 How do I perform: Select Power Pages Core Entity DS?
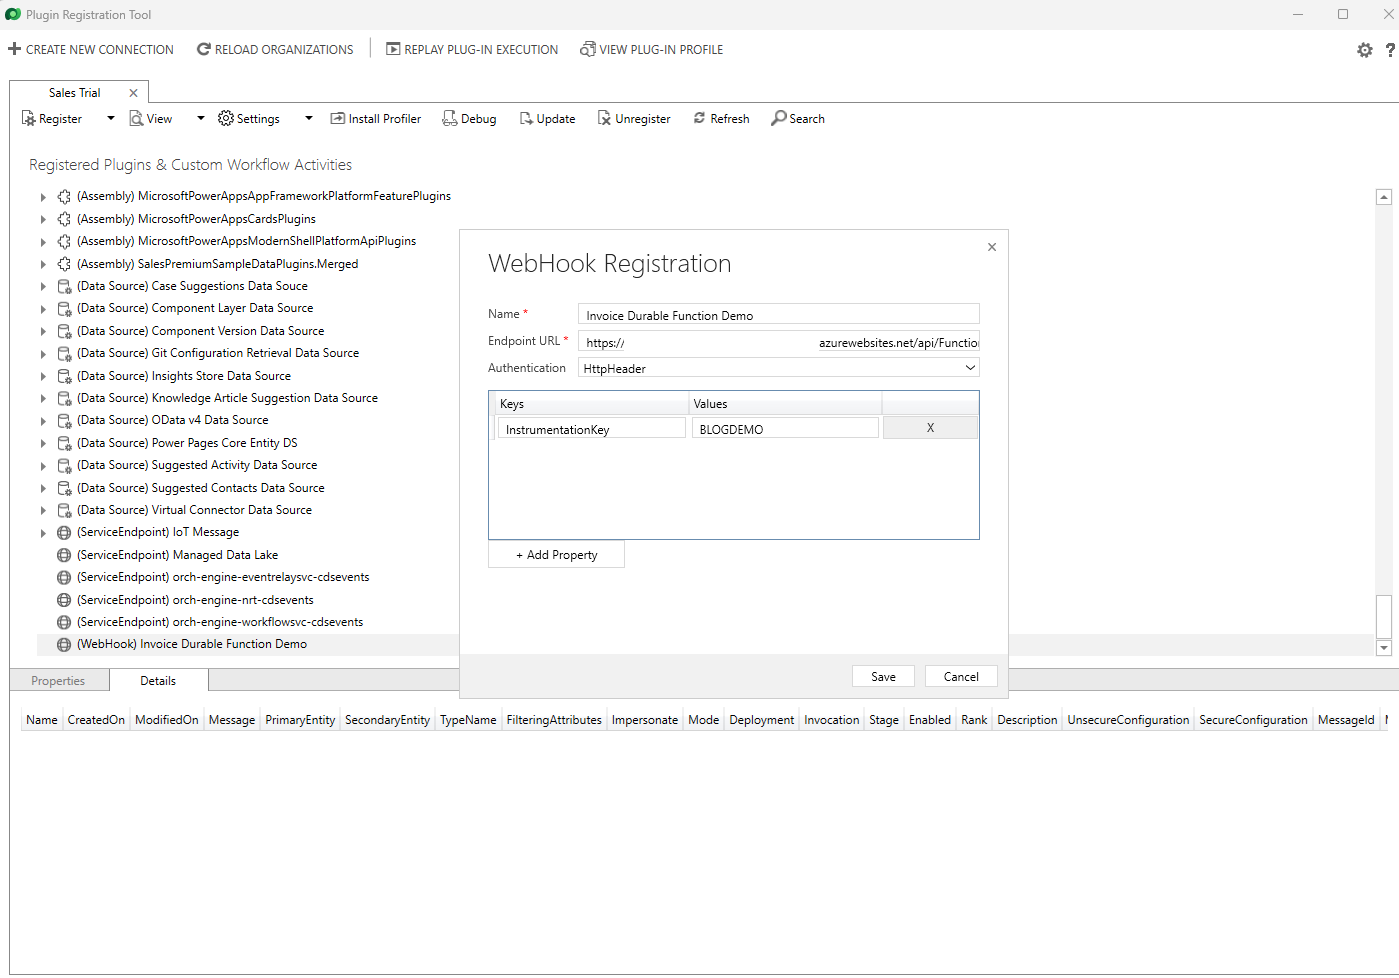coord(187,443)
